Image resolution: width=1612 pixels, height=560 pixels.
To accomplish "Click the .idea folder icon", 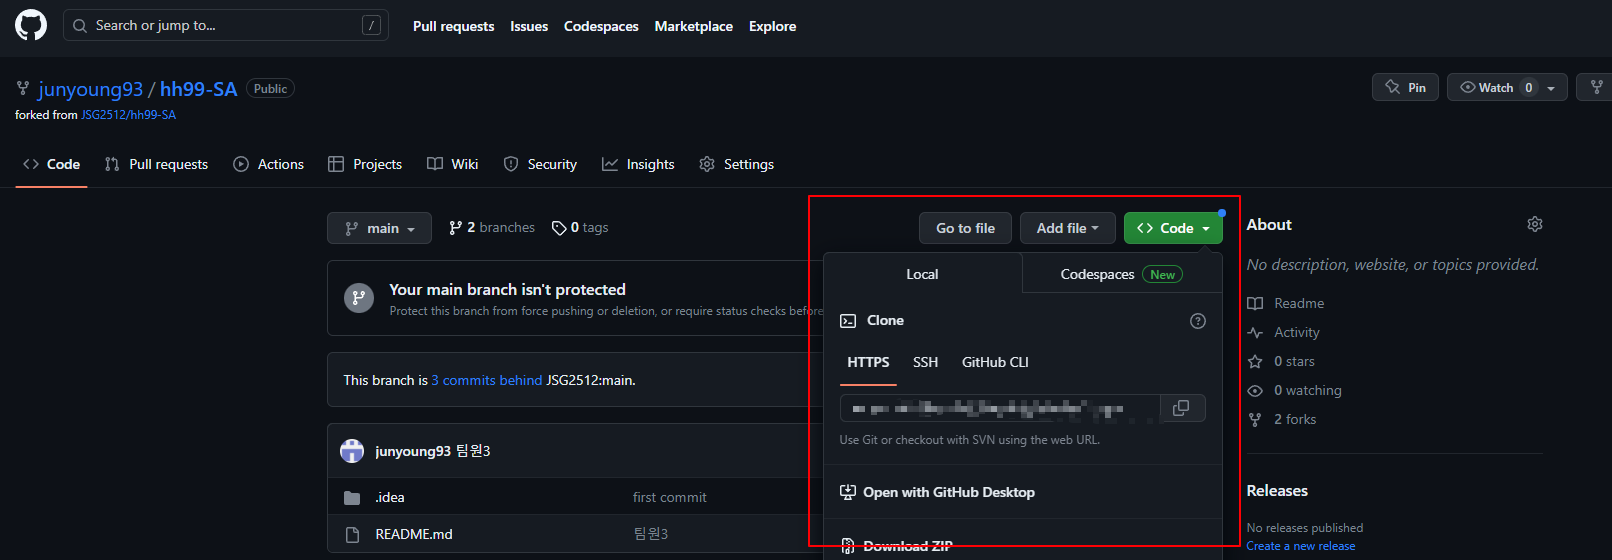I will click(352, 498).
